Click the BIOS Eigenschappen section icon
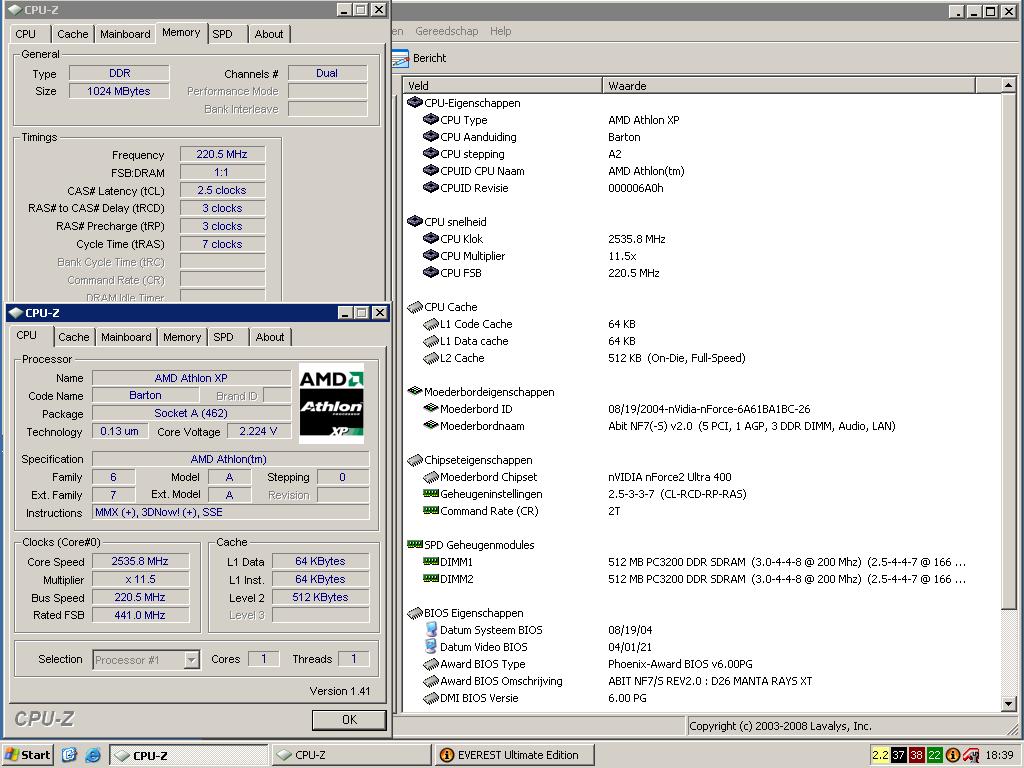 coord(415,613)
